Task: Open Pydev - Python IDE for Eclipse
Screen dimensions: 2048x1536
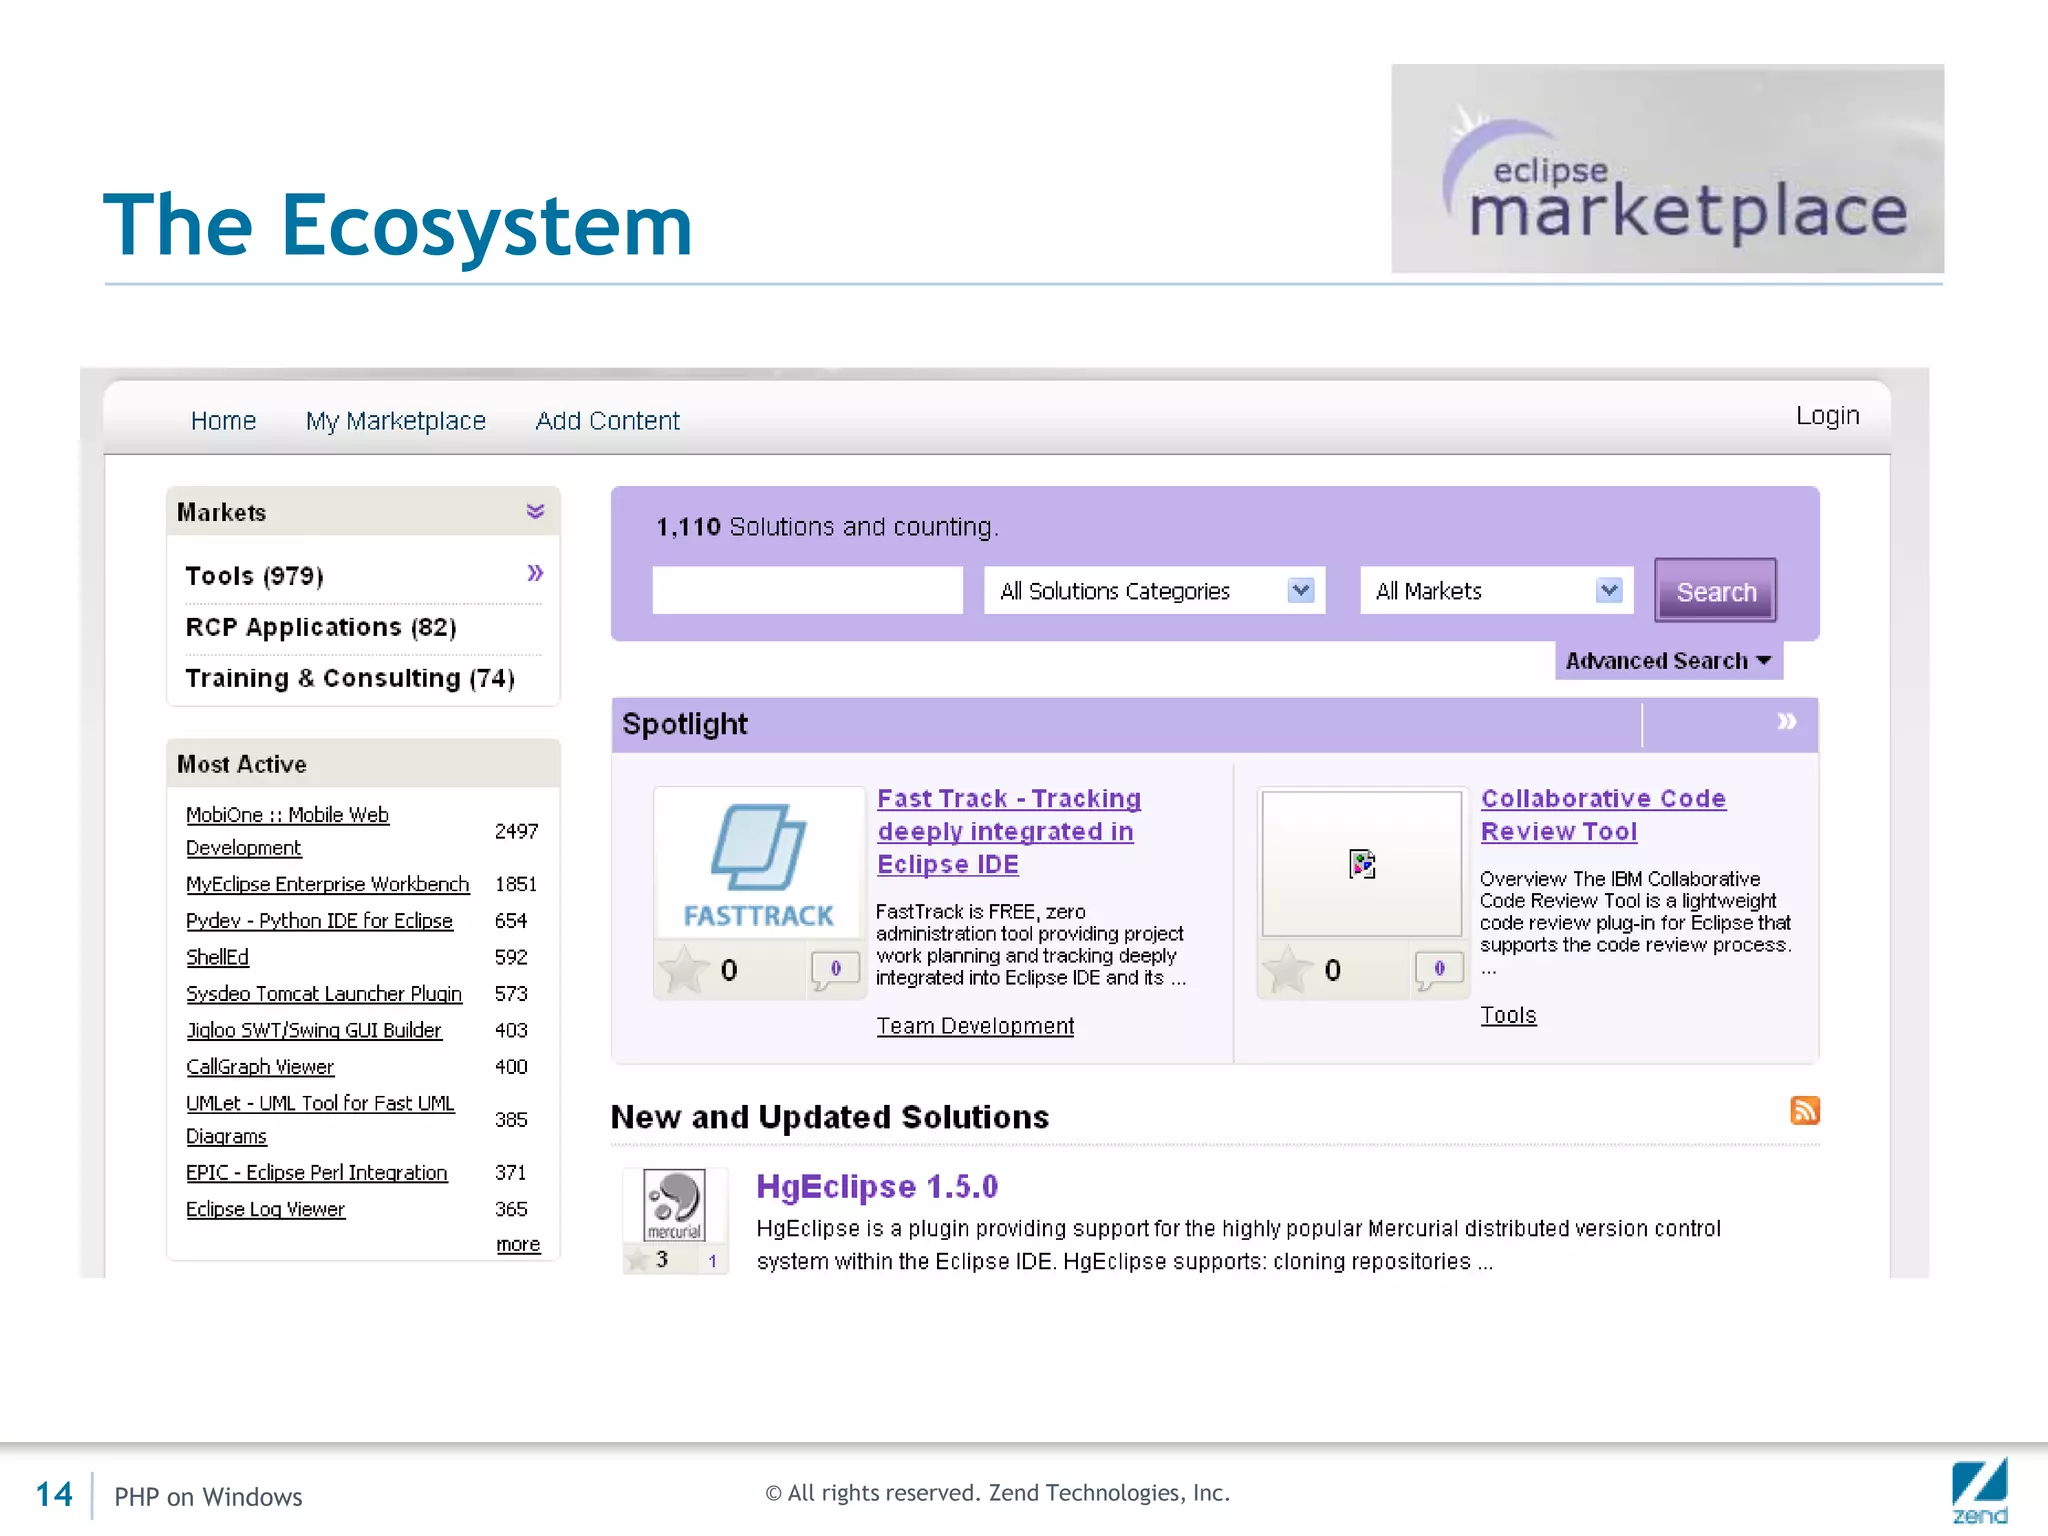Action: (x=319, y=921)
